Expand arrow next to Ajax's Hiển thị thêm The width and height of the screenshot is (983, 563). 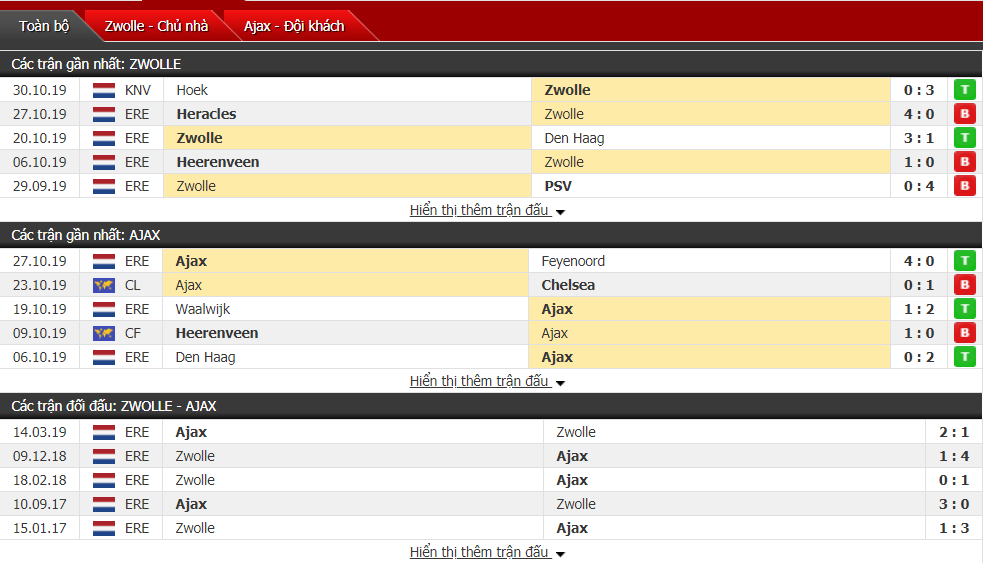pyautogui.click(x=560, y=383)
